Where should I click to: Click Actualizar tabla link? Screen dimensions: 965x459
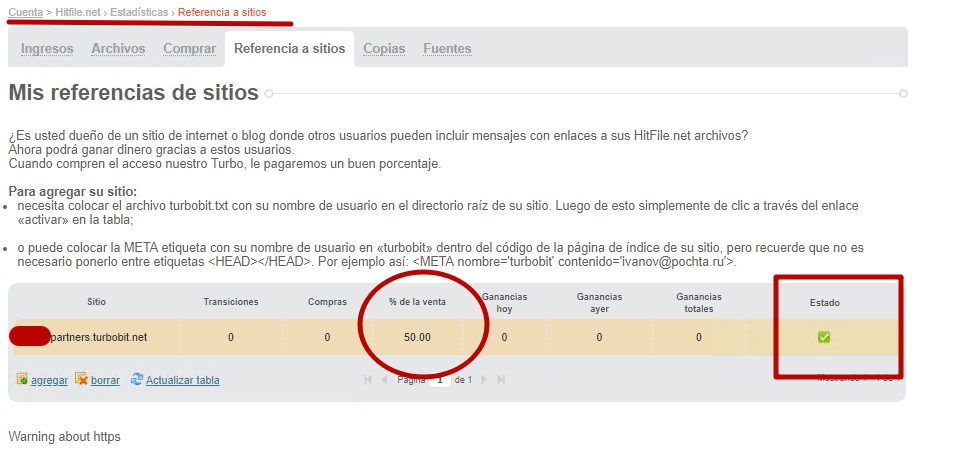(183, 380)
